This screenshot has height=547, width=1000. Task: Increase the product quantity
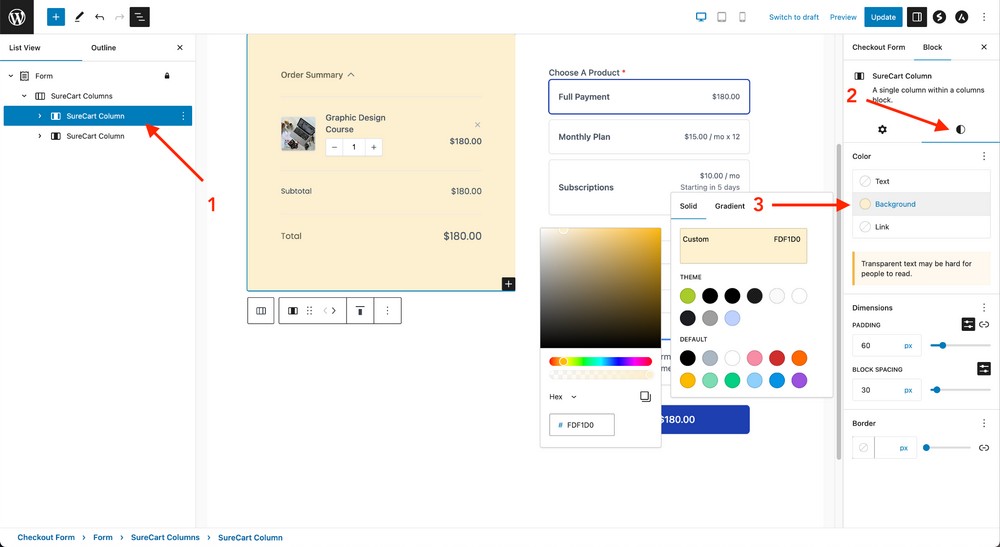point(374,147)
